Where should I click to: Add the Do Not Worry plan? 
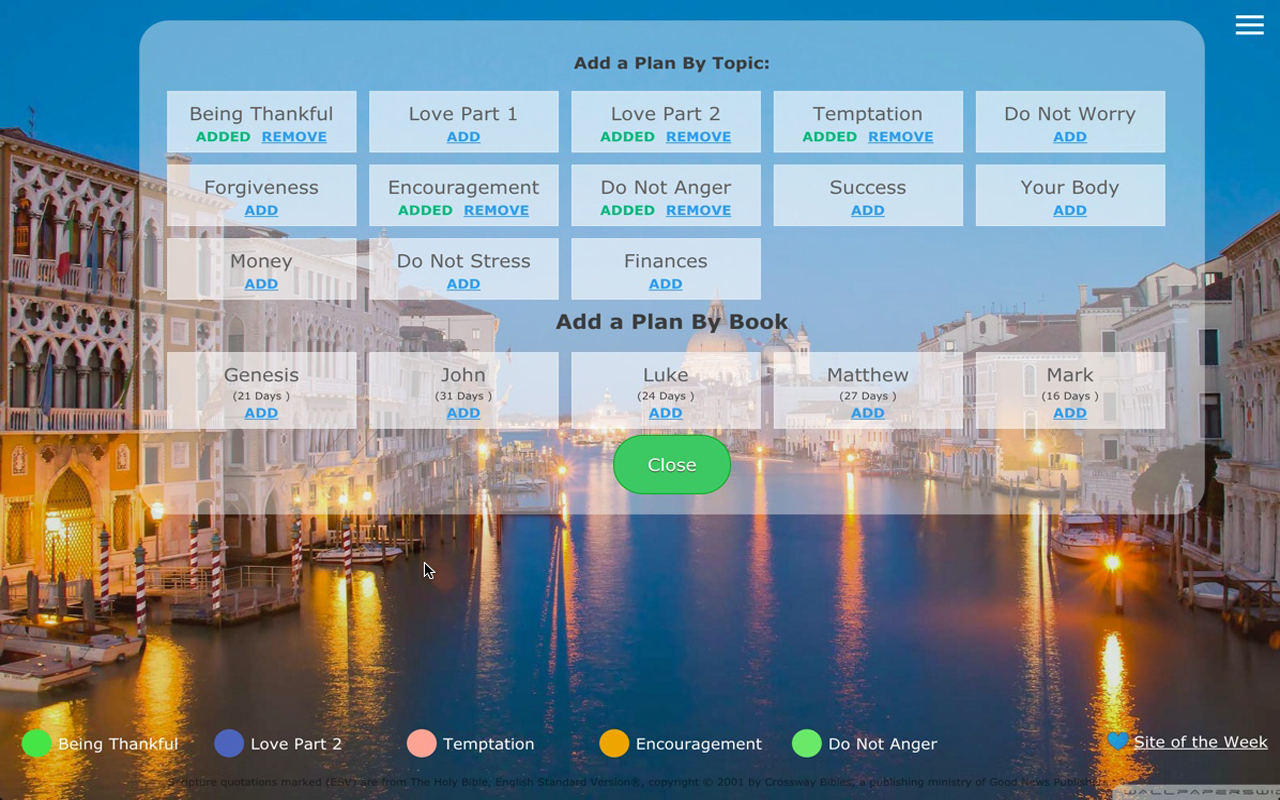coord(1070,137)
